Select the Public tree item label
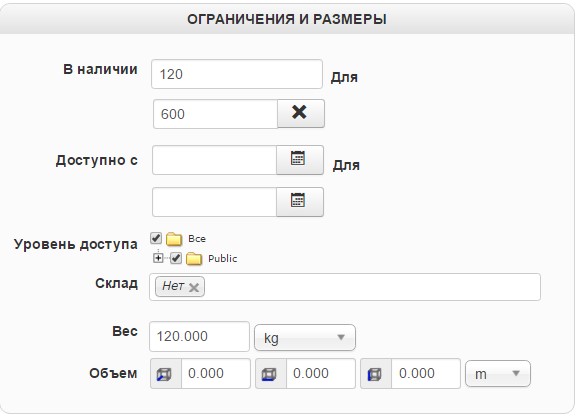Viewport: 581px width, 416px height. (x=222, y=258)
